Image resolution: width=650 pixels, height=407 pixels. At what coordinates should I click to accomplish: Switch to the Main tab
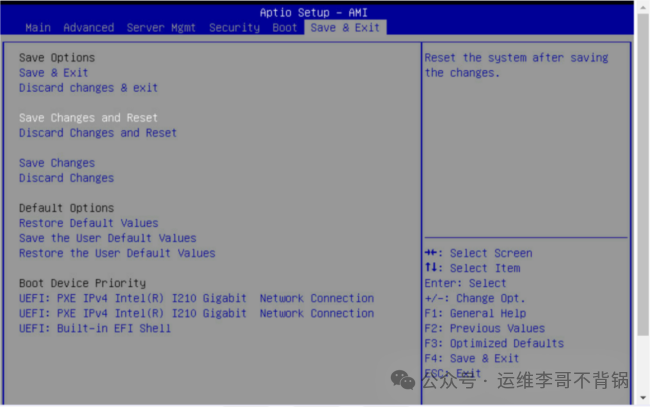(38, 28)
